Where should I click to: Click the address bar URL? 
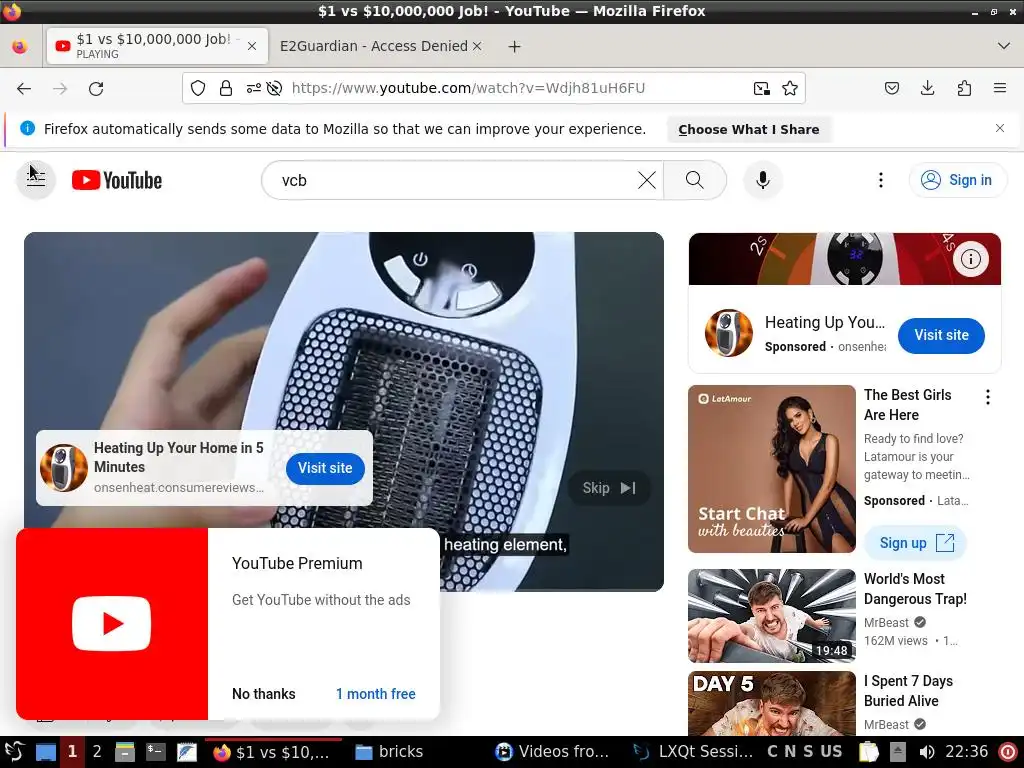[x=468, y=88]
